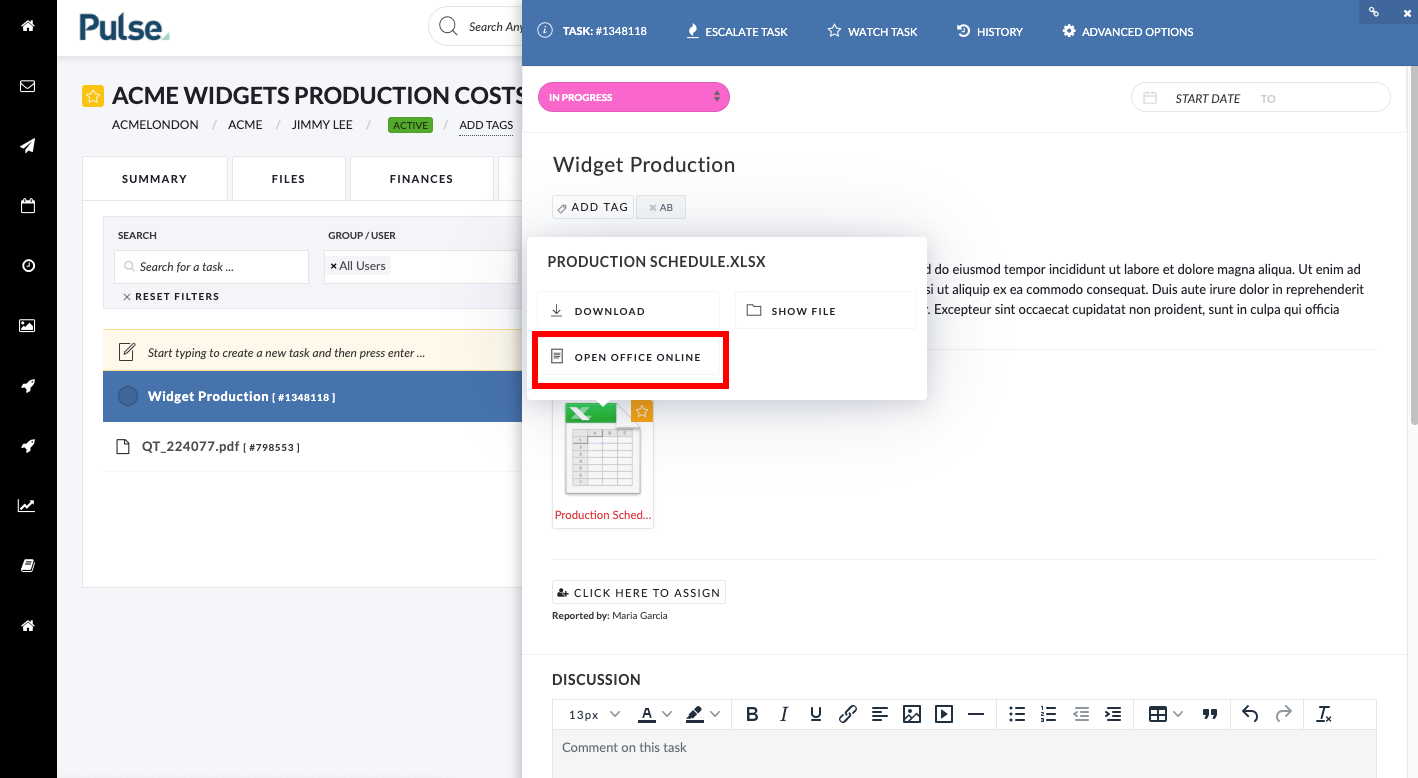Toggle the yellow star beside project title
Viewport: 1418px width, 778px height.
(x=93, y=96)
